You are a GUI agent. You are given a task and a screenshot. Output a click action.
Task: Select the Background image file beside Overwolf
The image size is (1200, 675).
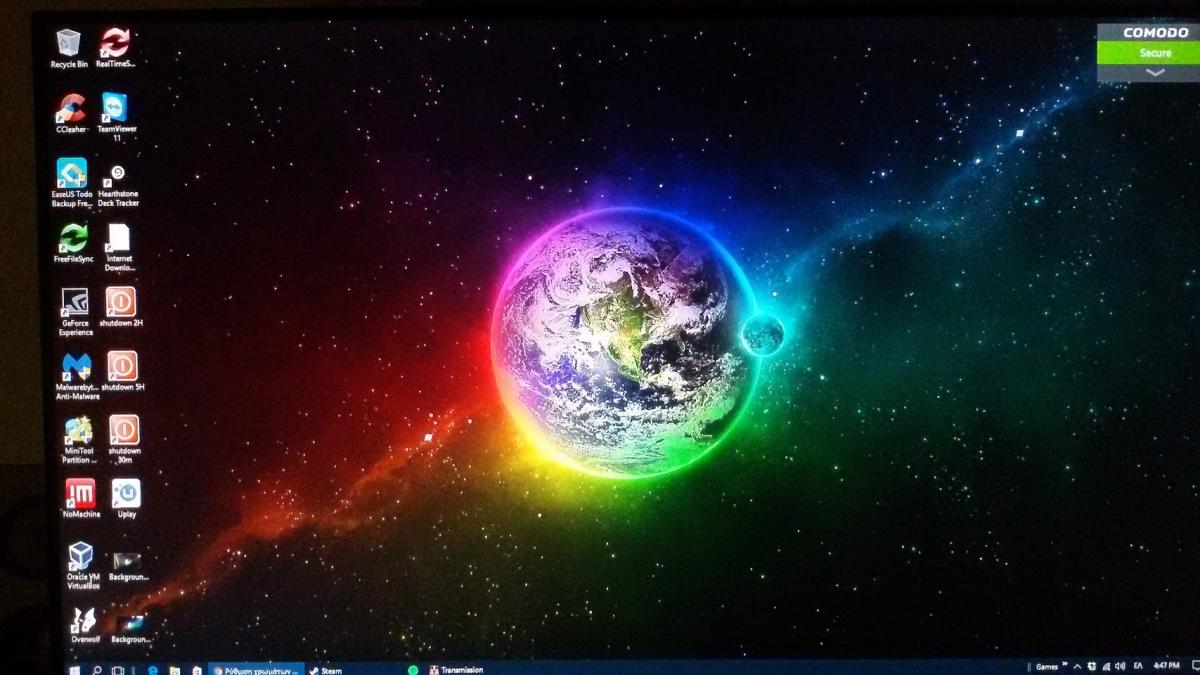tap(131, 629)
